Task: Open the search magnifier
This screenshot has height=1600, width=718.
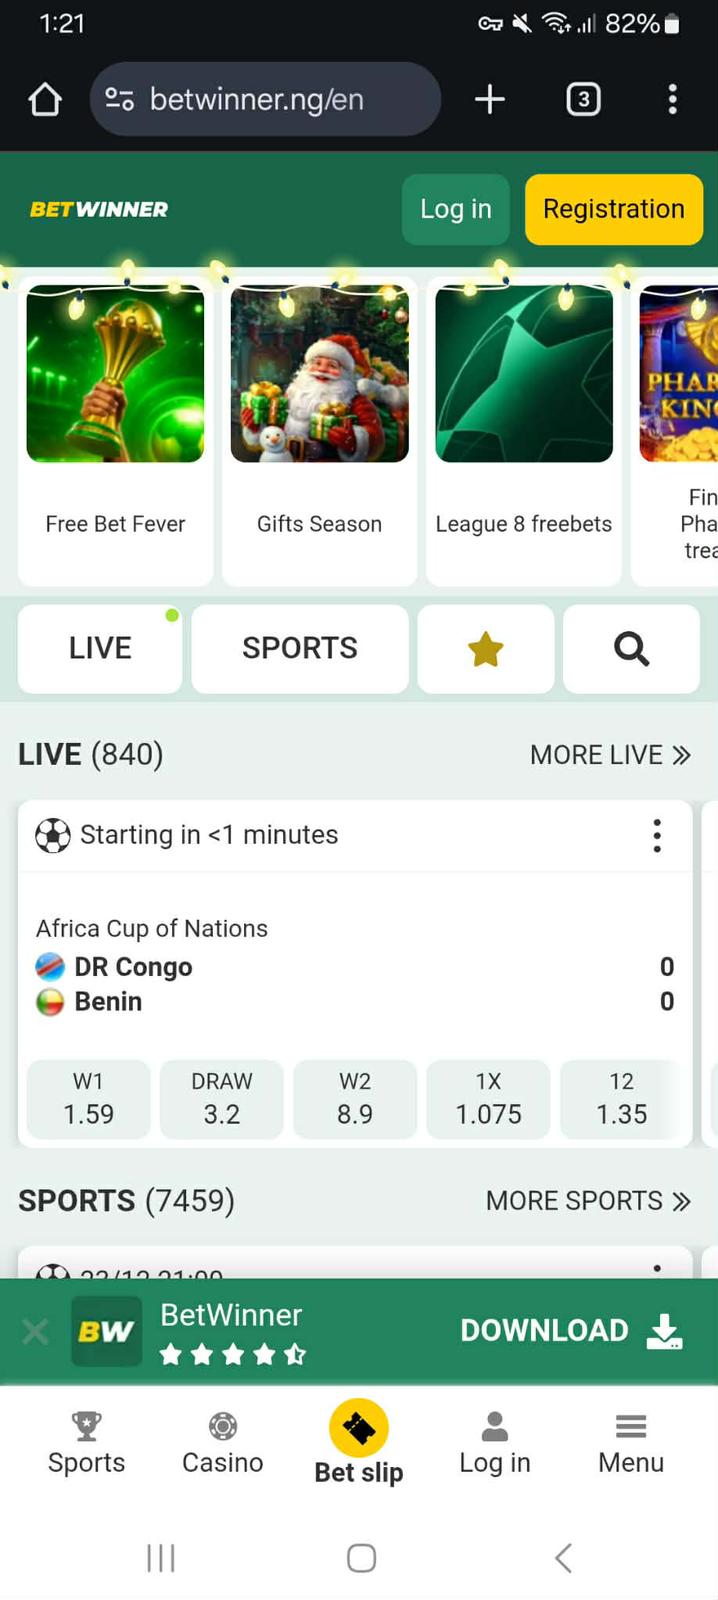Action: tap(631, 648)
